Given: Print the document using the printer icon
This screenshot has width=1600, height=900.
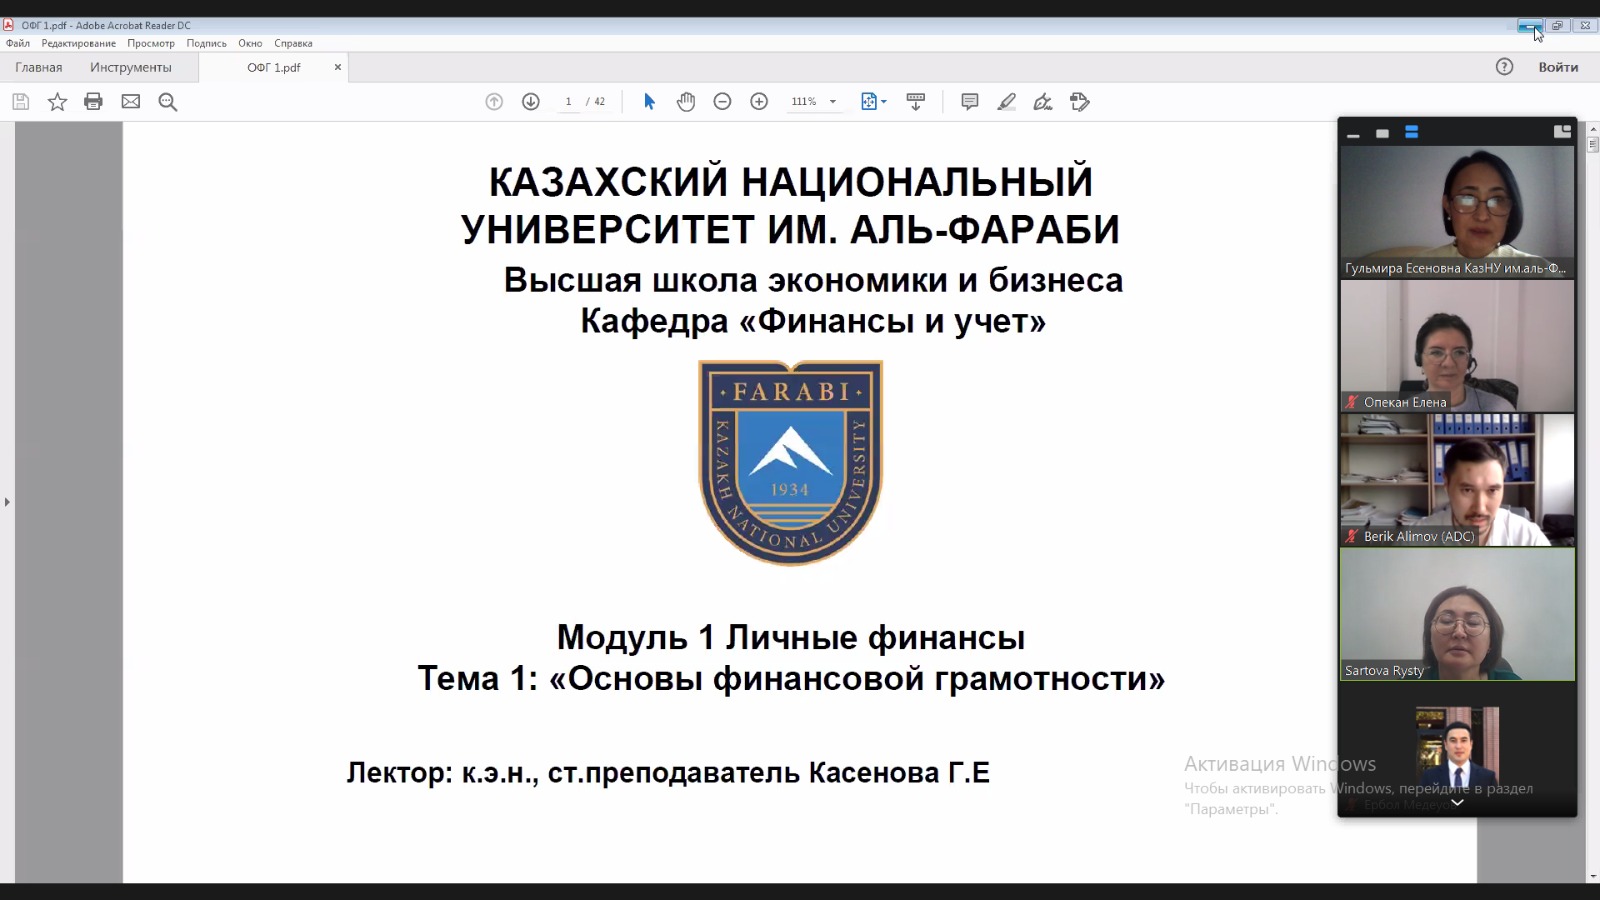Looking at the screenshot, I should click(x=94, y=101).
